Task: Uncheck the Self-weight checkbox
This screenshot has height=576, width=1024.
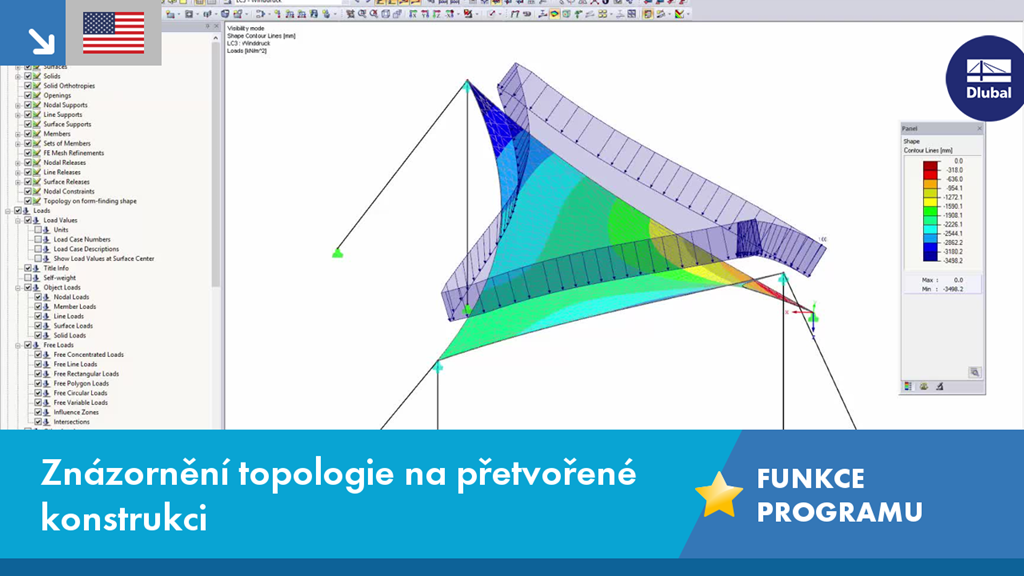Action: click(28, 278)
